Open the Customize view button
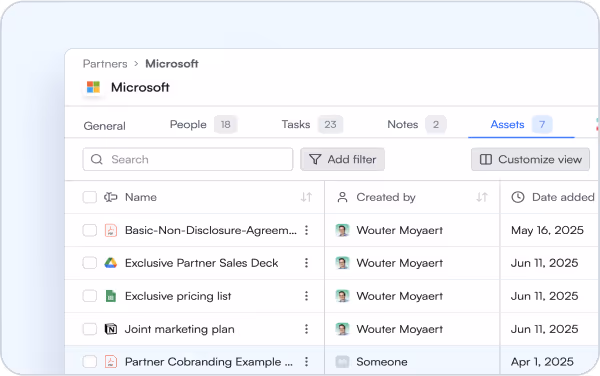 pyautogui.click(x=530, y=159)
